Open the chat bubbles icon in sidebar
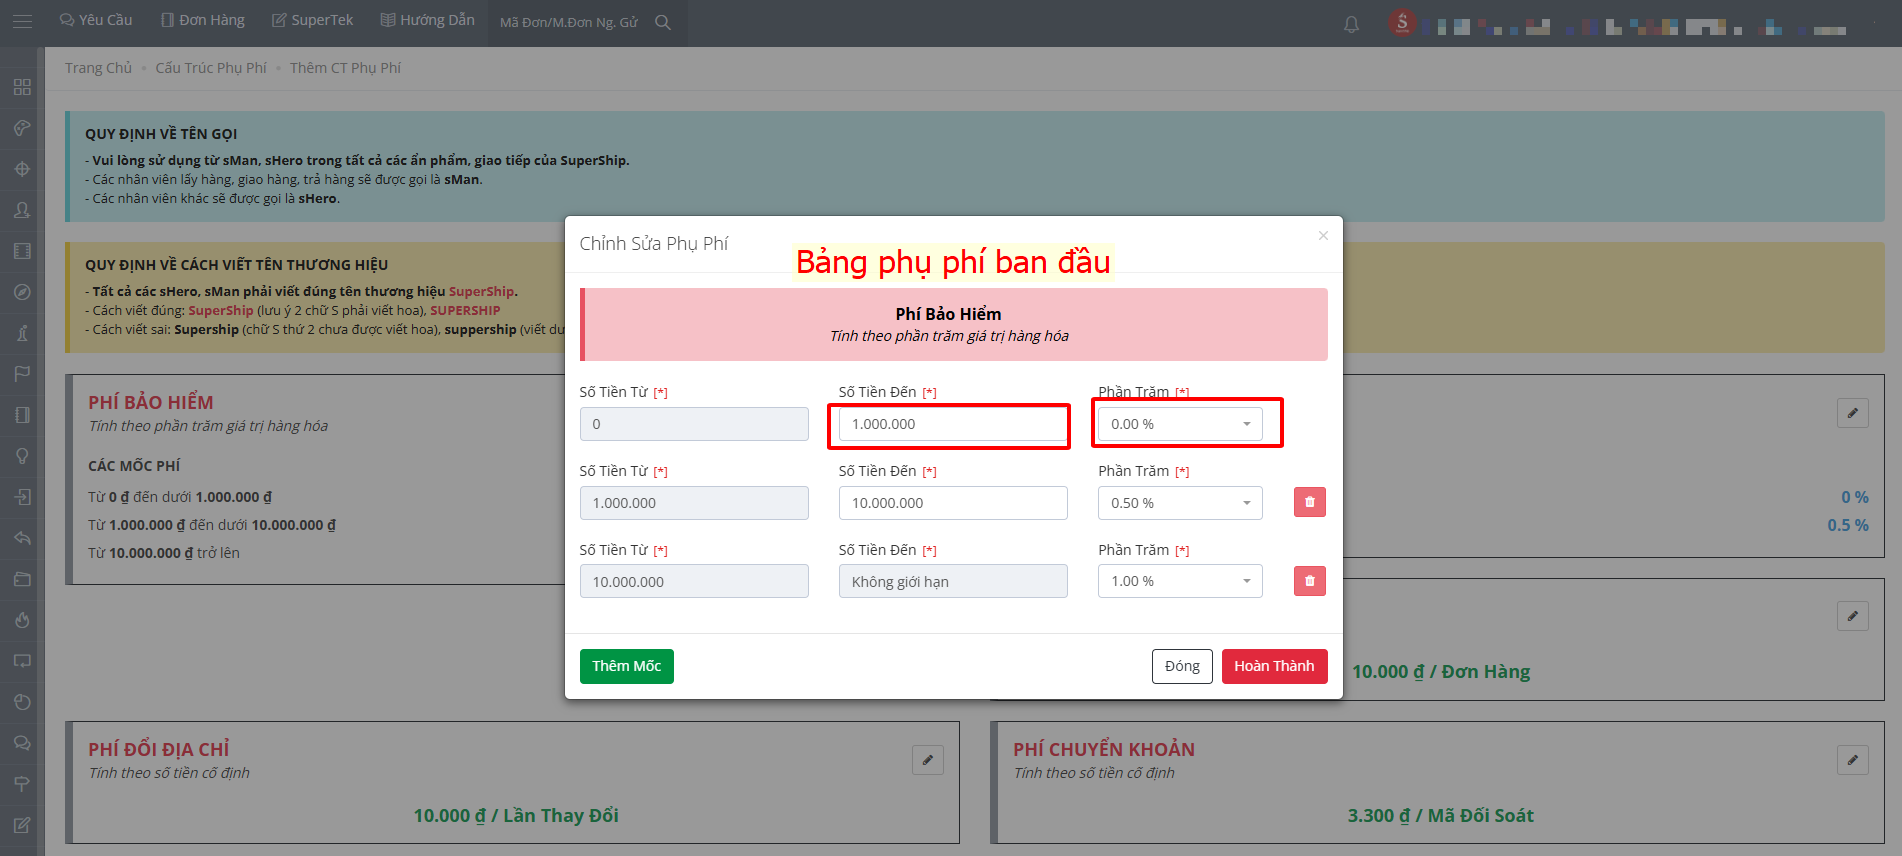Image resolution: width=1902 pixels, height=856 pixels. coord(22,743)
